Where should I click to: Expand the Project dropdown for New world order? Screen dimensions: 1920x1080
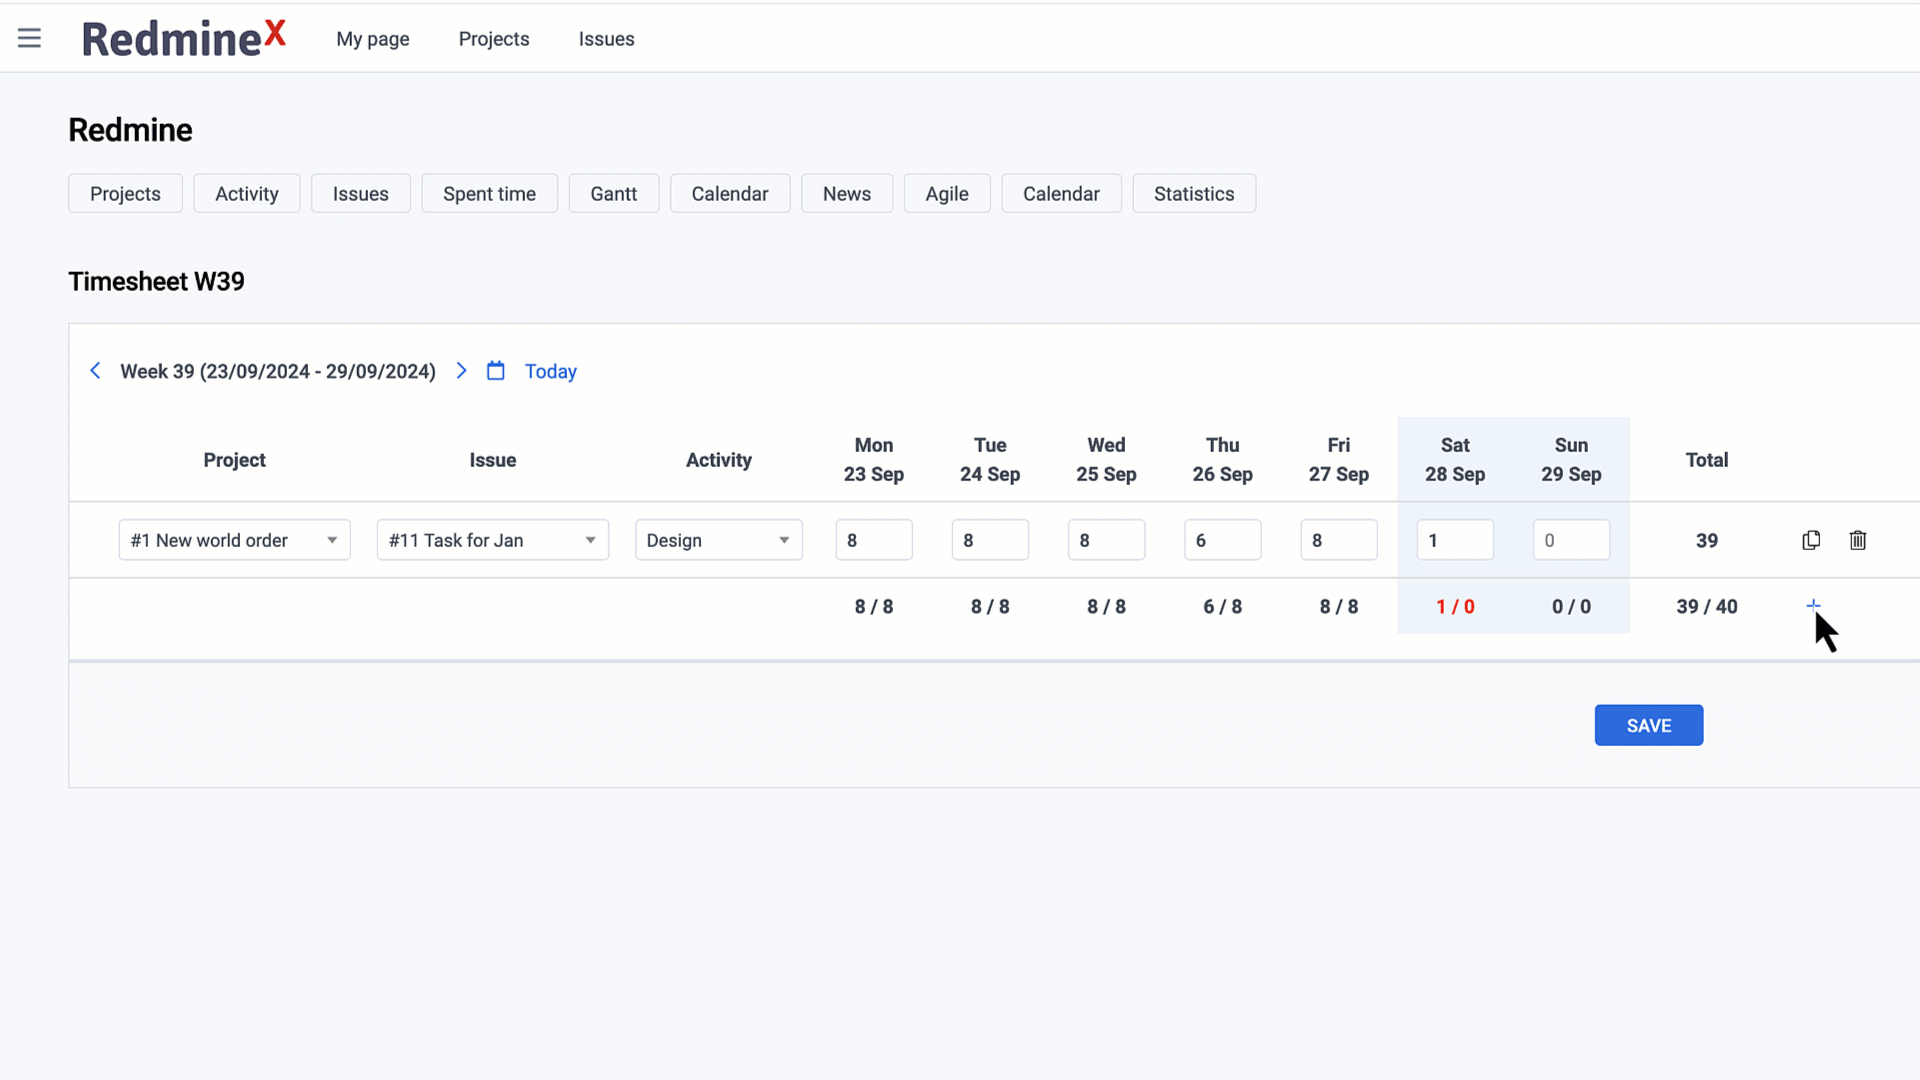pyautogui.click(x=331, y=539)
